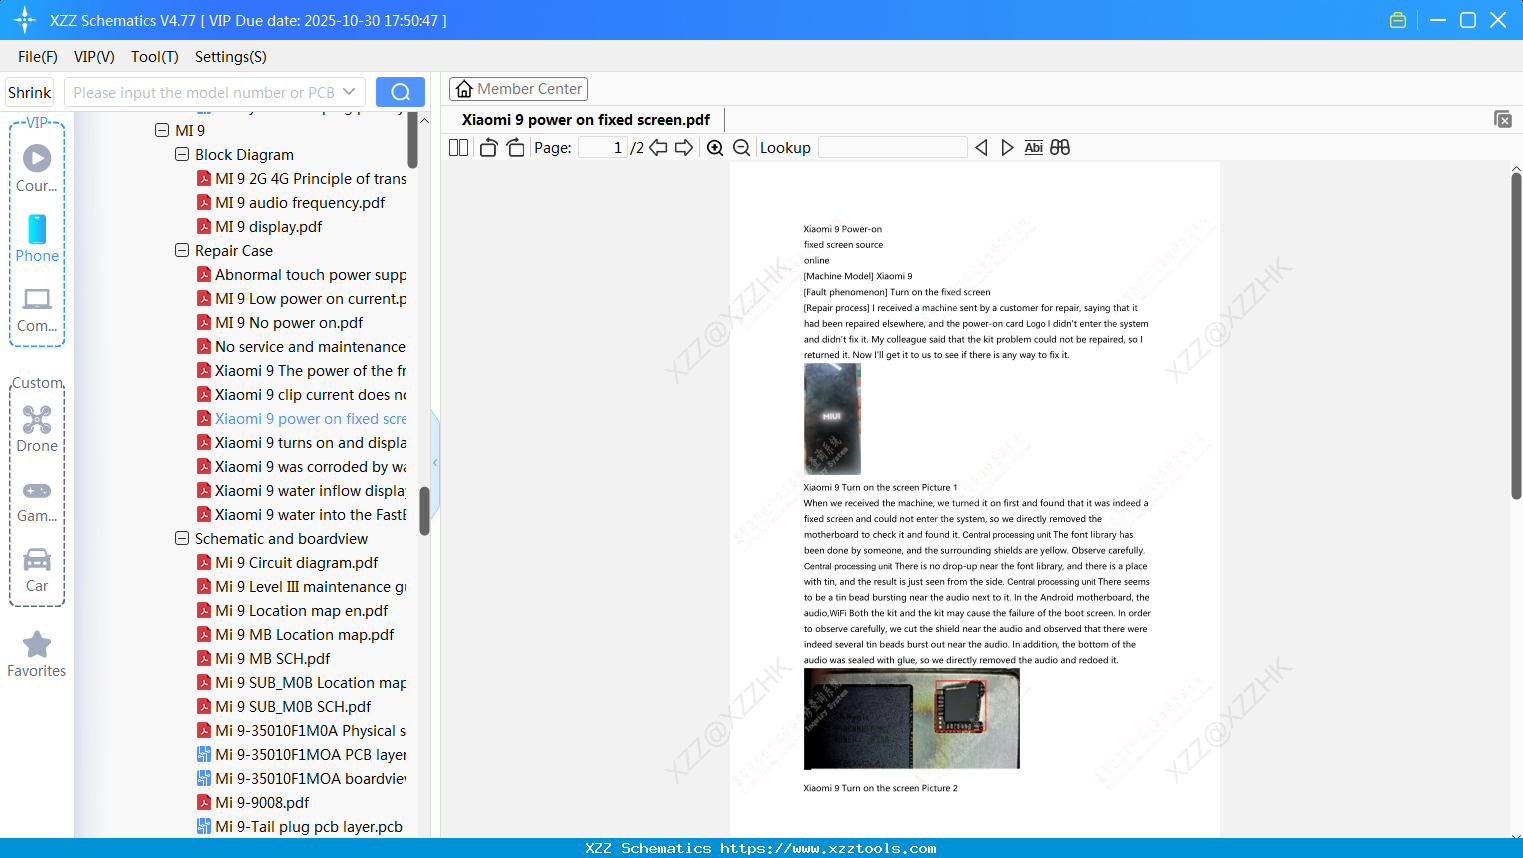Select the Car category icon
1523x858 pixels.
pos(37,569)
